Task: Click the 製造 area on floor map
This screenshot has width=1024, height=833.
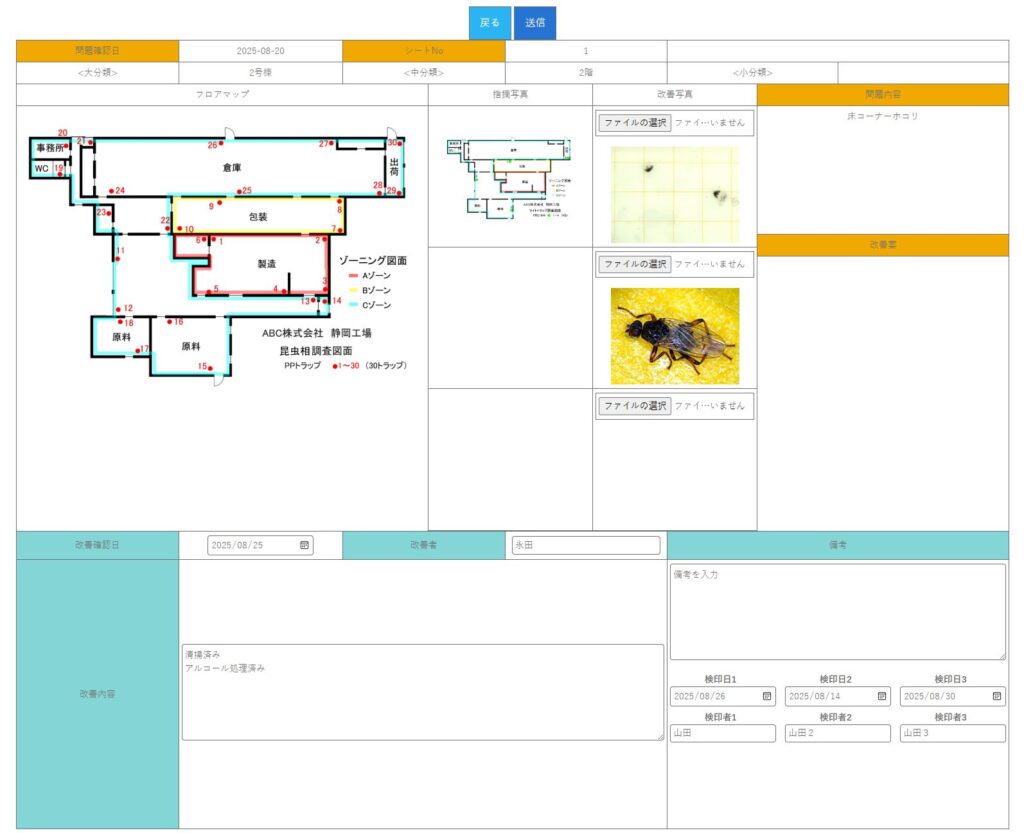Action: click(266, 264)
